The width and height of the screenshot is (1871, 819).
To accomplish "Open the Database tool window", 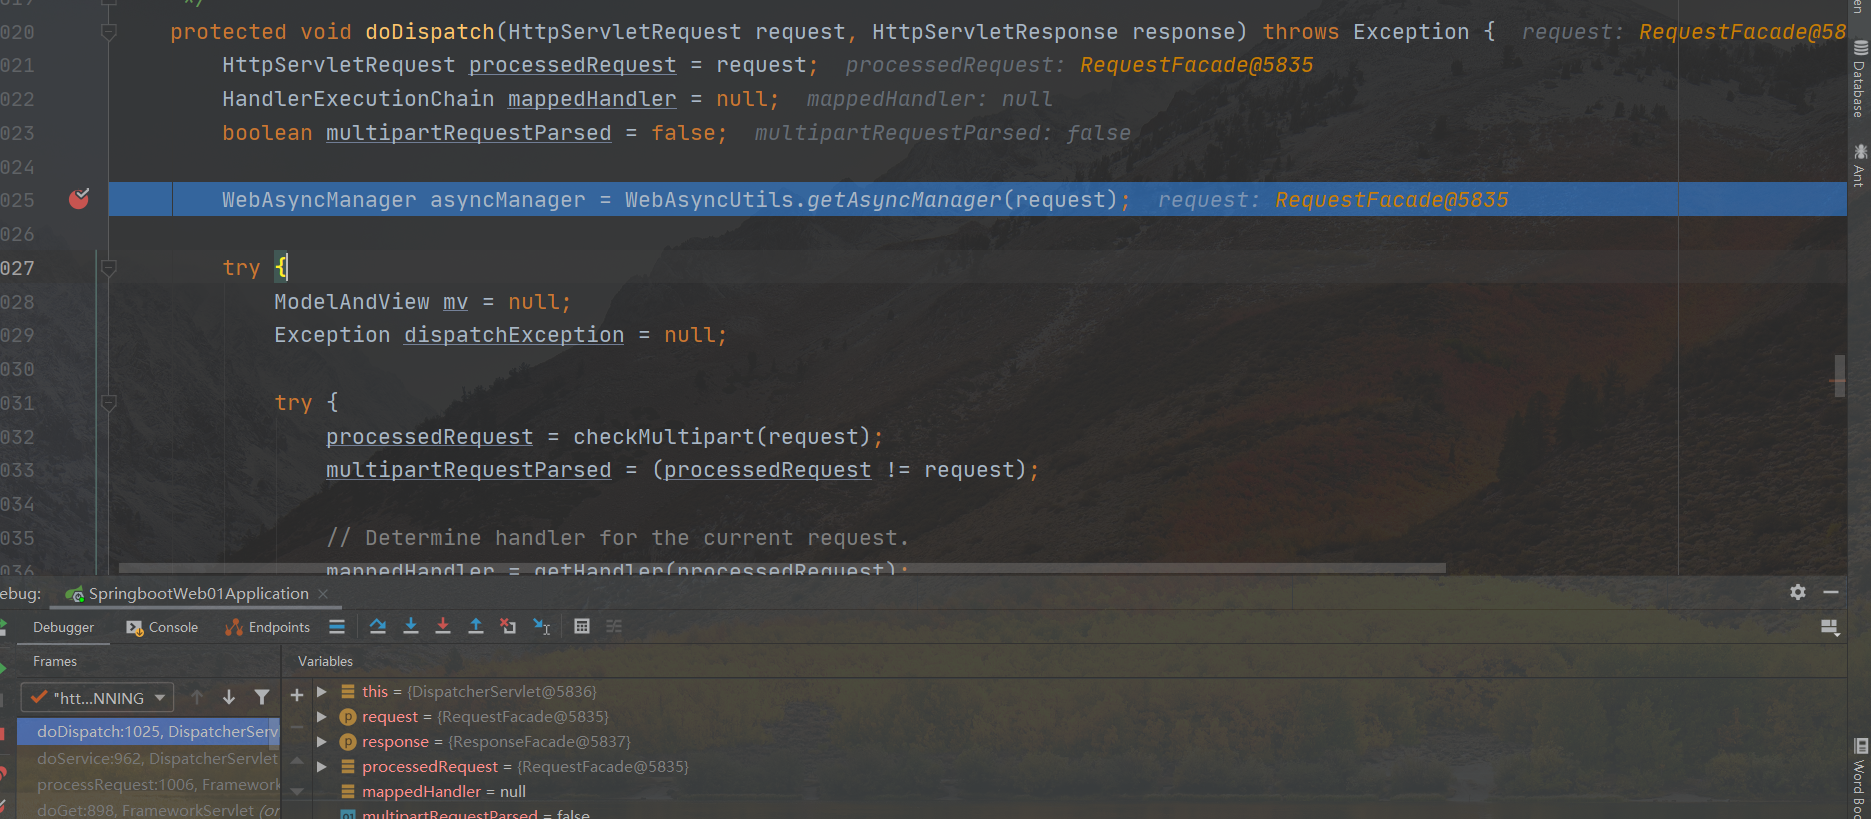I will click(x=1860, y=80).
